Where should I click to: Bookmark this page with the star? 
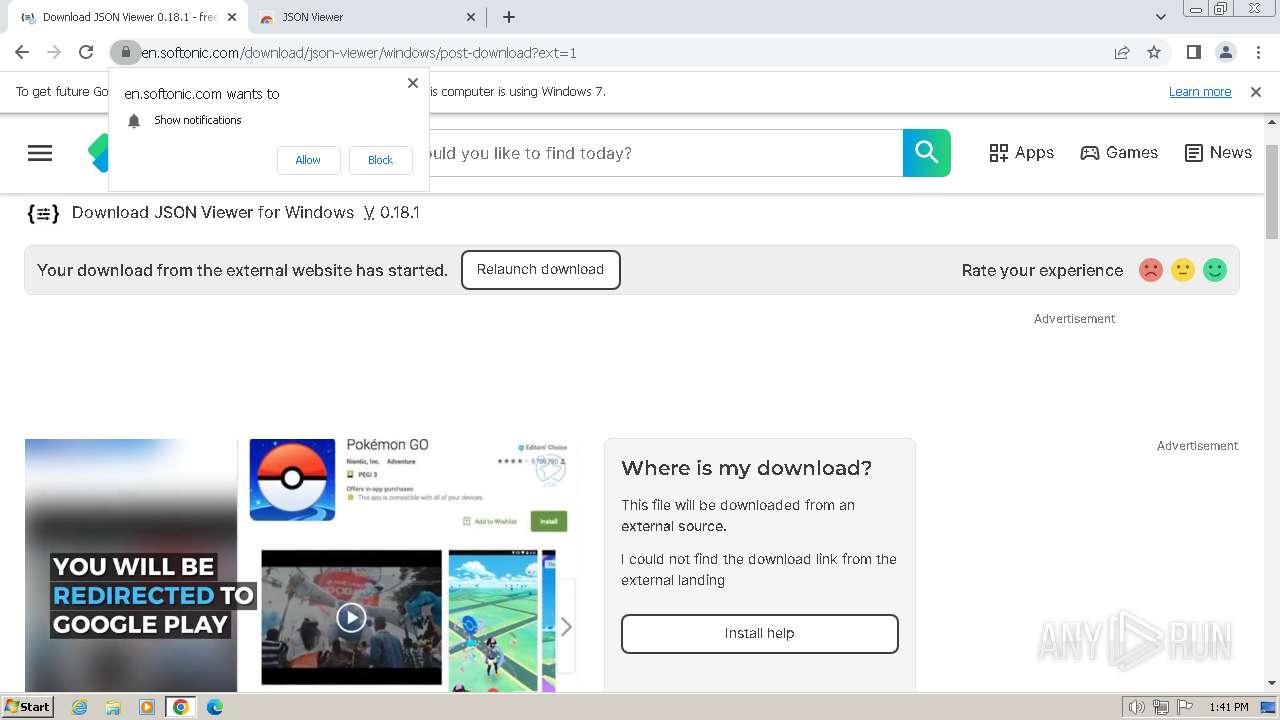1154,52
